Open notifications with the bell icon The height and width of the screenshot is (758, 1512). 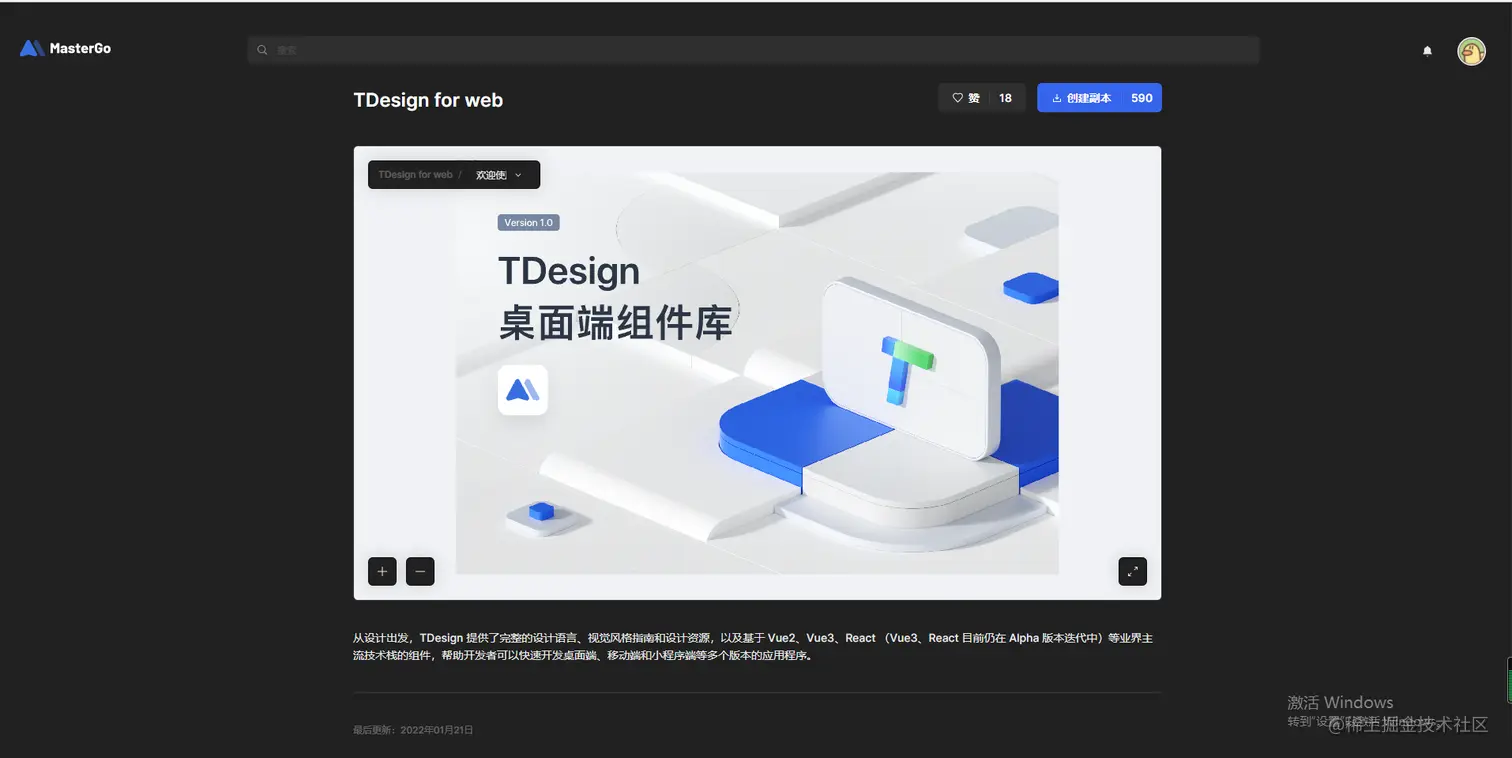[x=1427, y=51]
